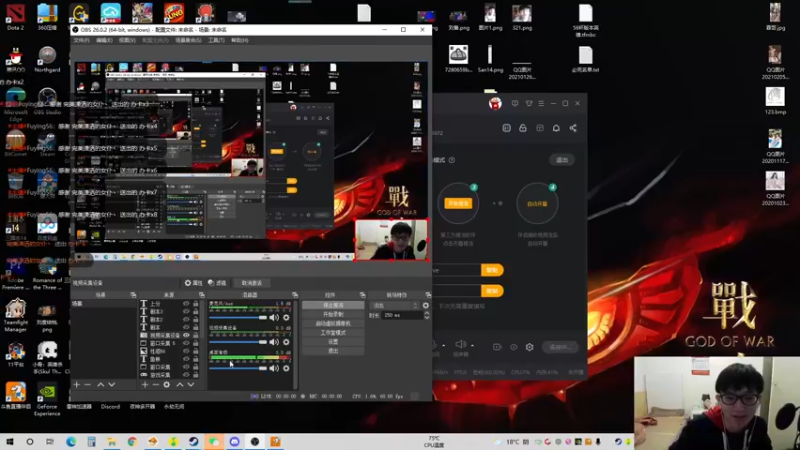The width and height of the screenshot is (800, 450).
Task: Open the 场景集合 menu in OBS
Action: point(188,40)
